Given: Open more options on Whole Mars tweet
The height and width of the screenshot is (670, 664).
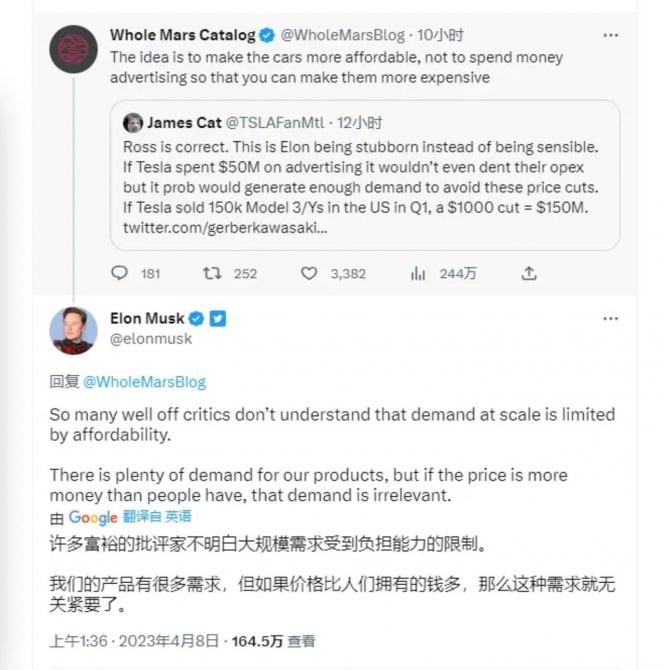Looking at the screenshot, I should pyautogui.click(x=610, y=35).
